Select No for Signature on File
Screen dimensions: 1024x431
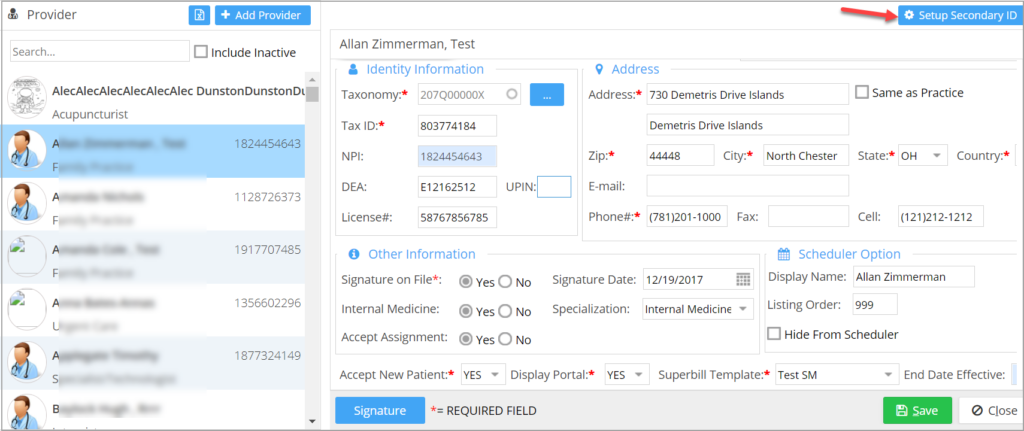pyautogui.click(x=505, y=282)
